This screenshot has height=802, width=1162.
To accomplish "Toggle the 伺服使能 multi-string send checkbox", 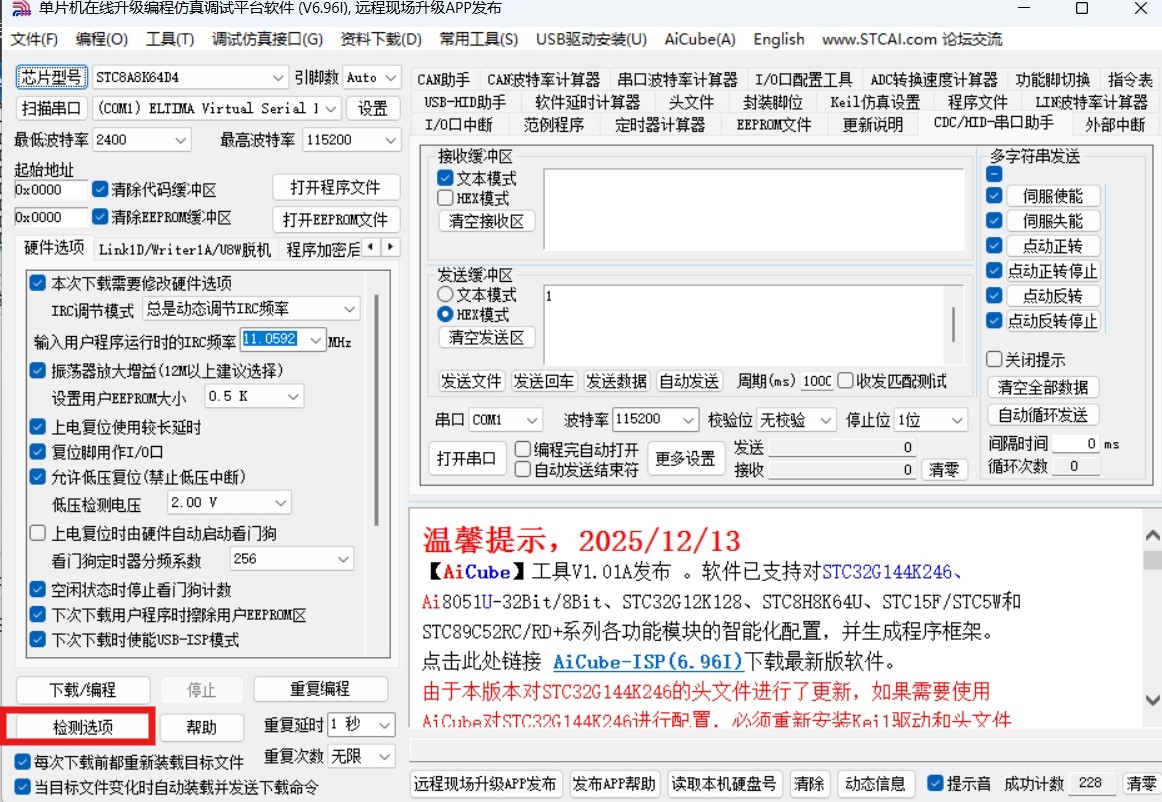I will coord(992,195).
